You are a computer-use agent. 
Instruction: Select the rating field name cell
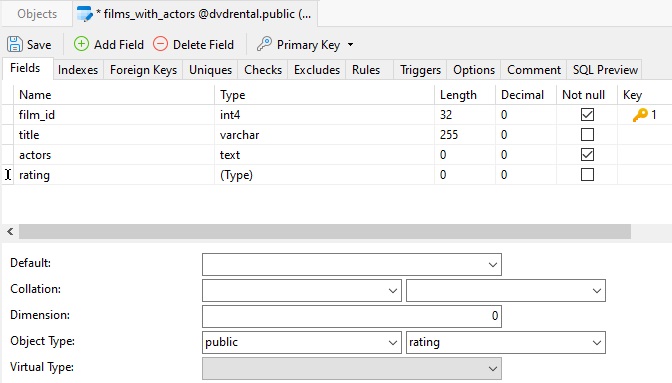coord(114,175)
